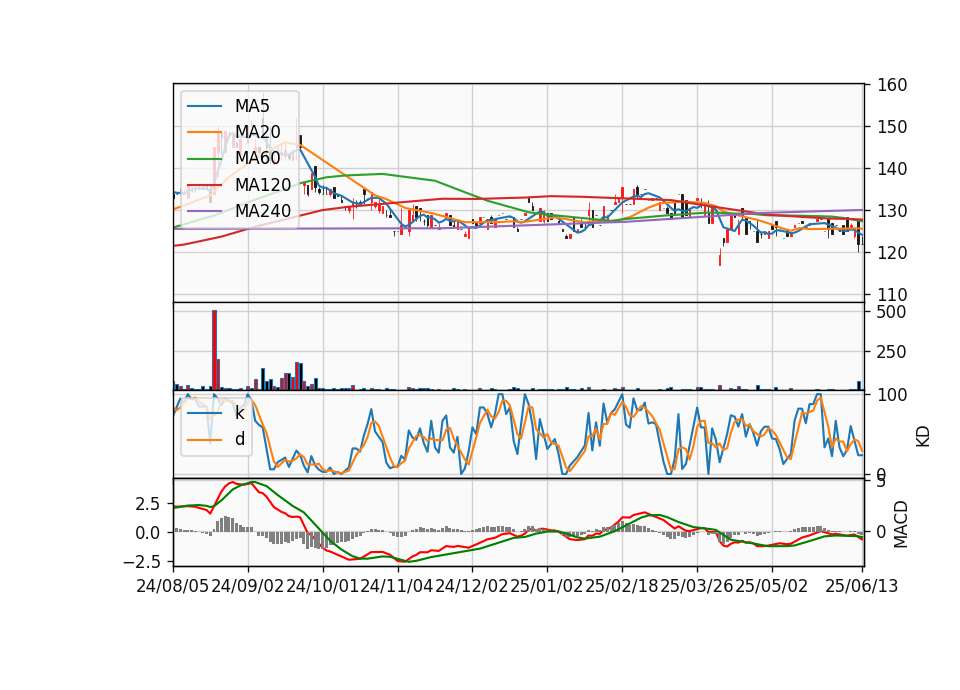
Task: Click the 24/10/01 date axis label
Action: tap(323, 586)
